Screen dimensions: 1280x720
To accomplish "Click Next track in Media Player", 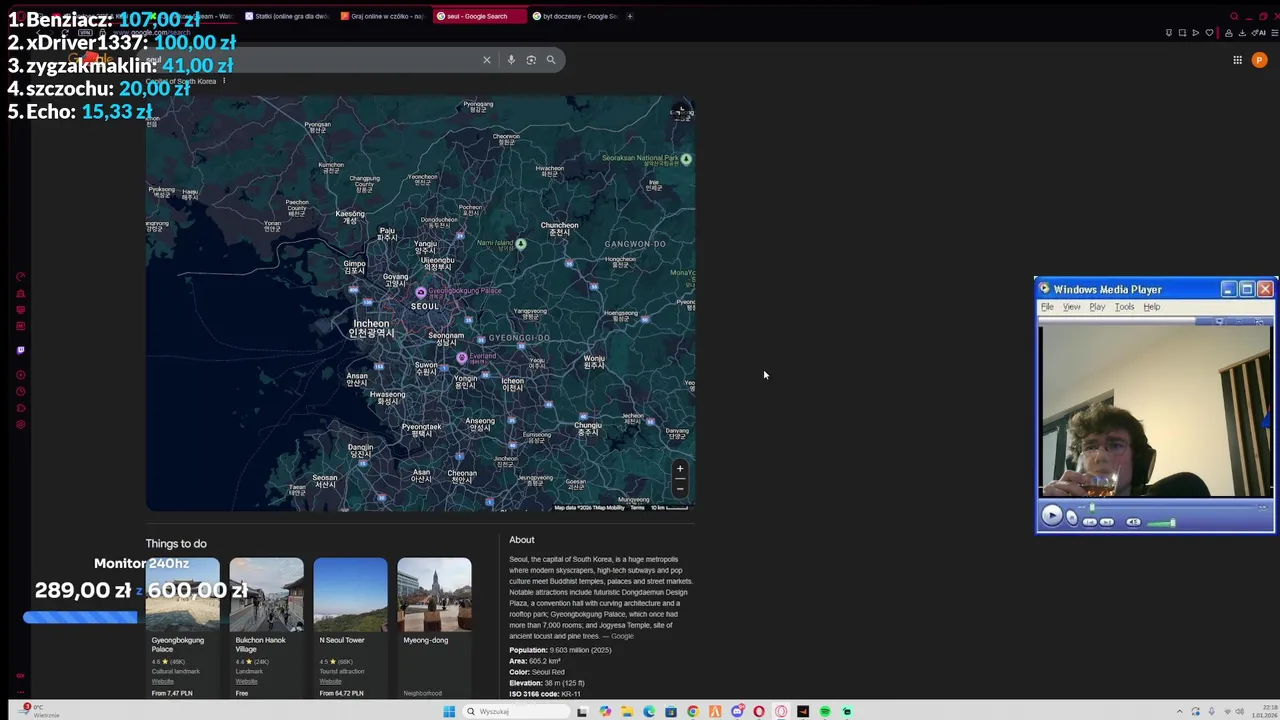I will 1106,522.
